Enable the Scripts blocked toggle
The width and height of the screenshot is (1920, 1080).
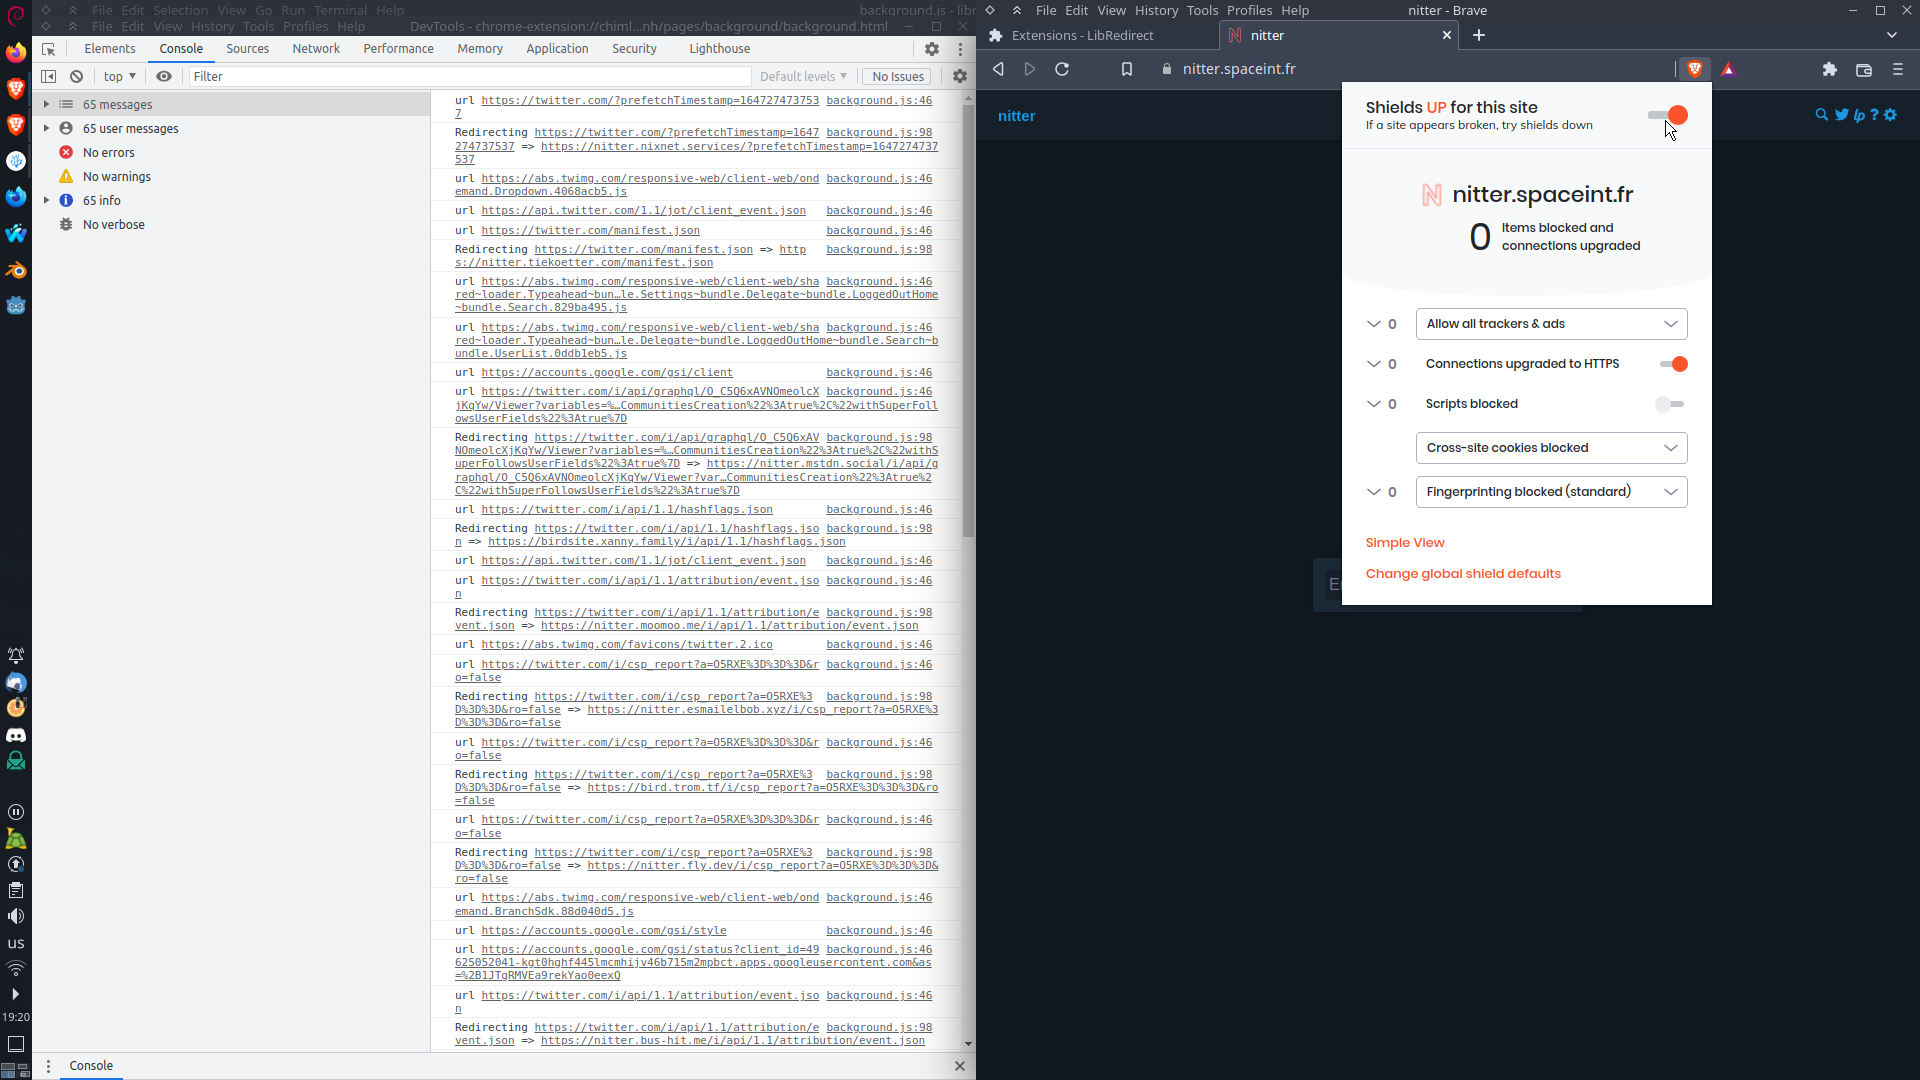click(x=1669, y=404)
